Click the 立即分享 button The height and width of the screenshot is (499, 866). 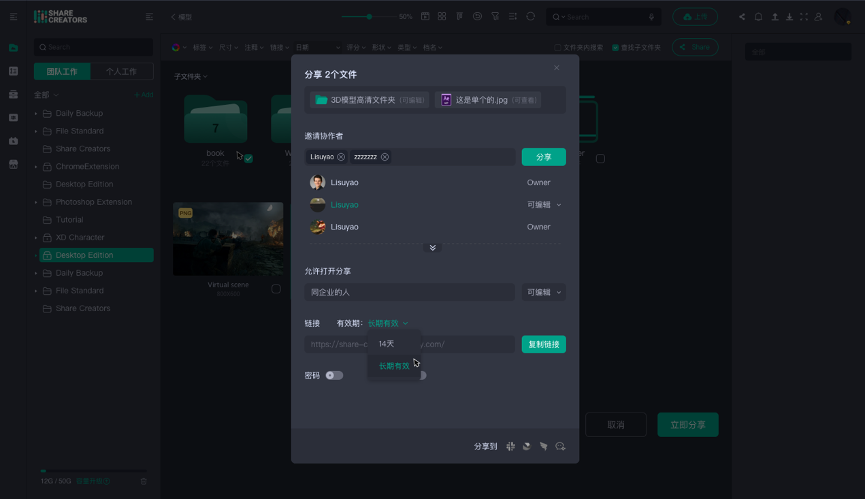[688, 424]
